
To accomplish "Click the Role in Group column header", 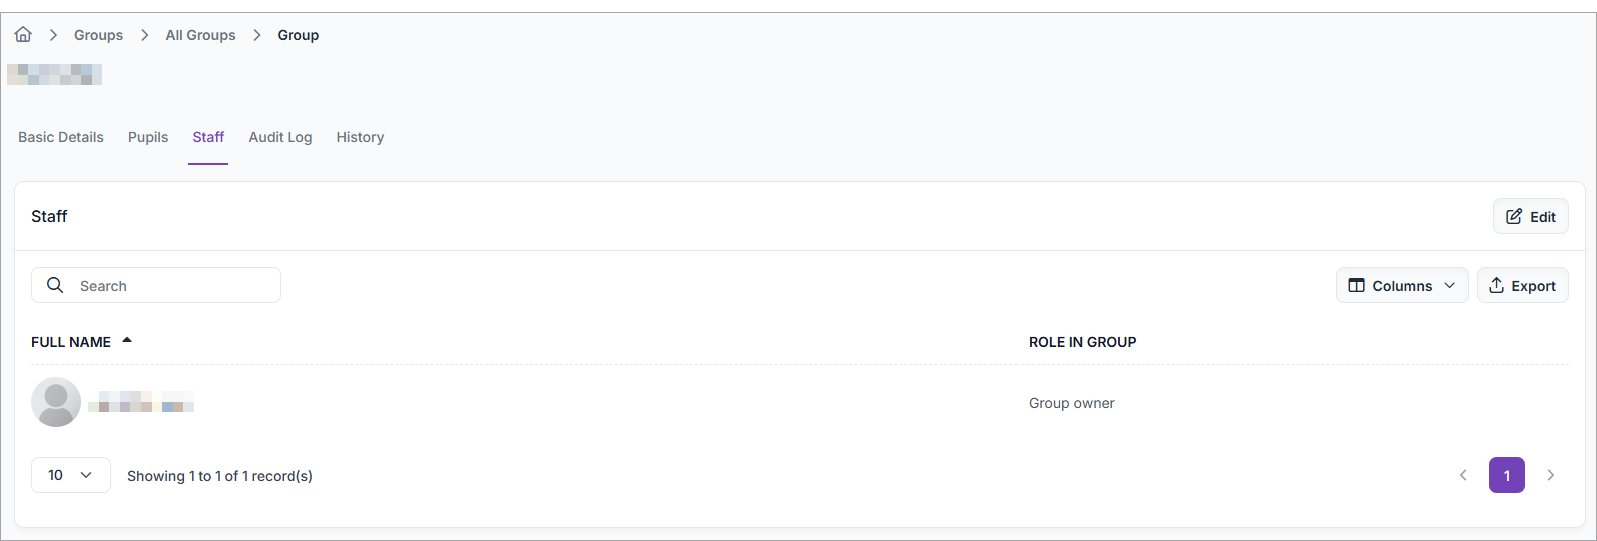I will [1082, 342].
